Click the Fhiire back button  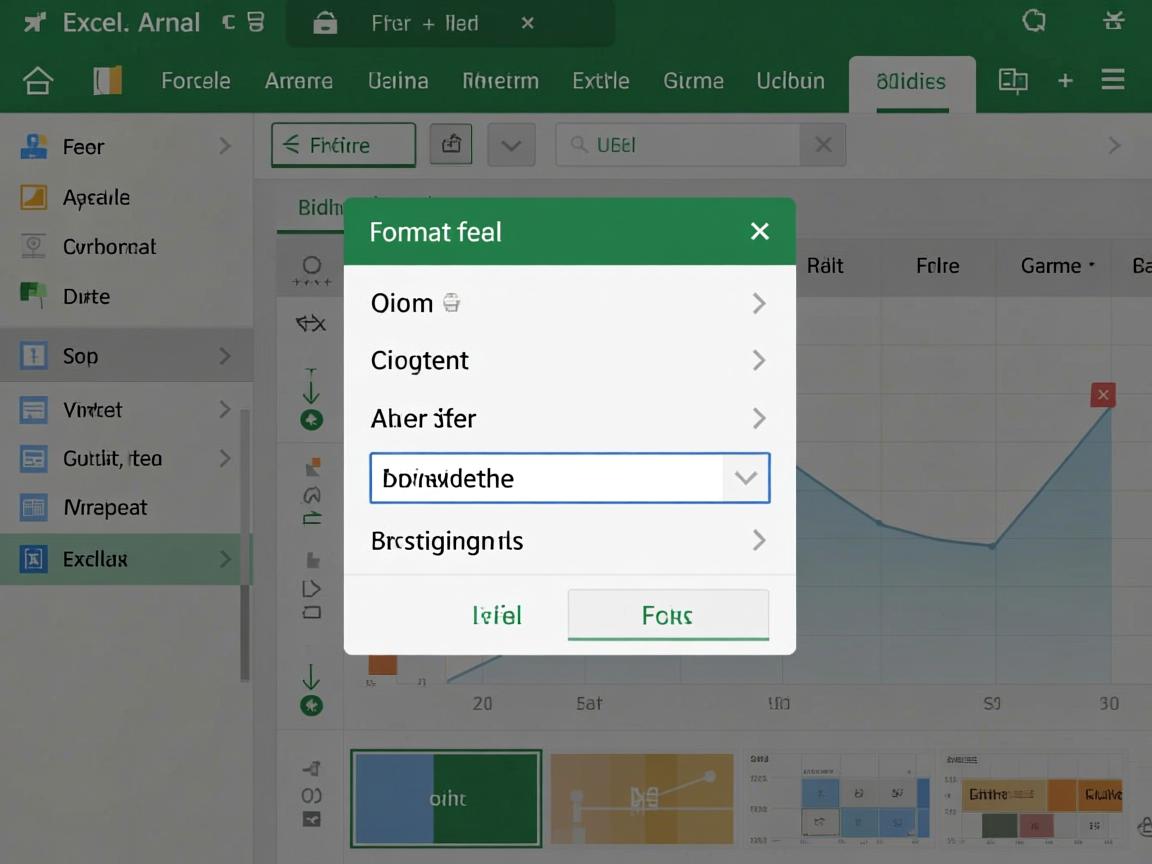coord(343,145)
